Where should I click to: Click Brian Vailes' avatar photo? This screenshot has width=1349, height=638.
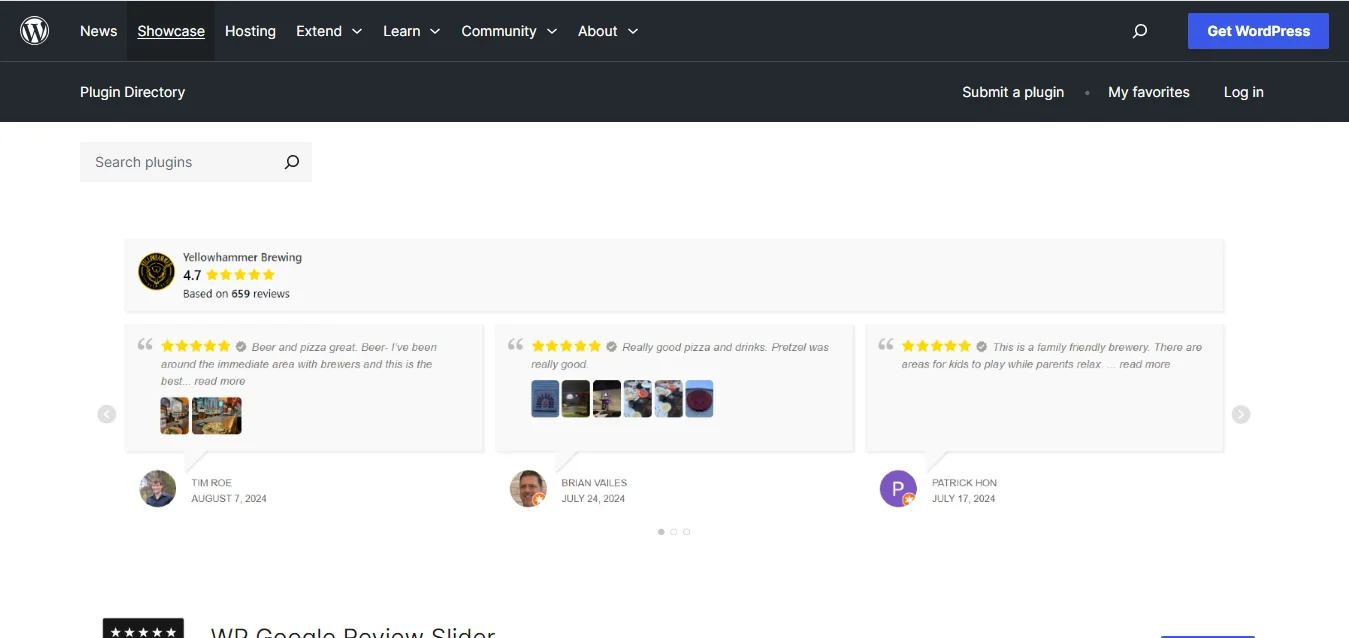pos(528,489)
